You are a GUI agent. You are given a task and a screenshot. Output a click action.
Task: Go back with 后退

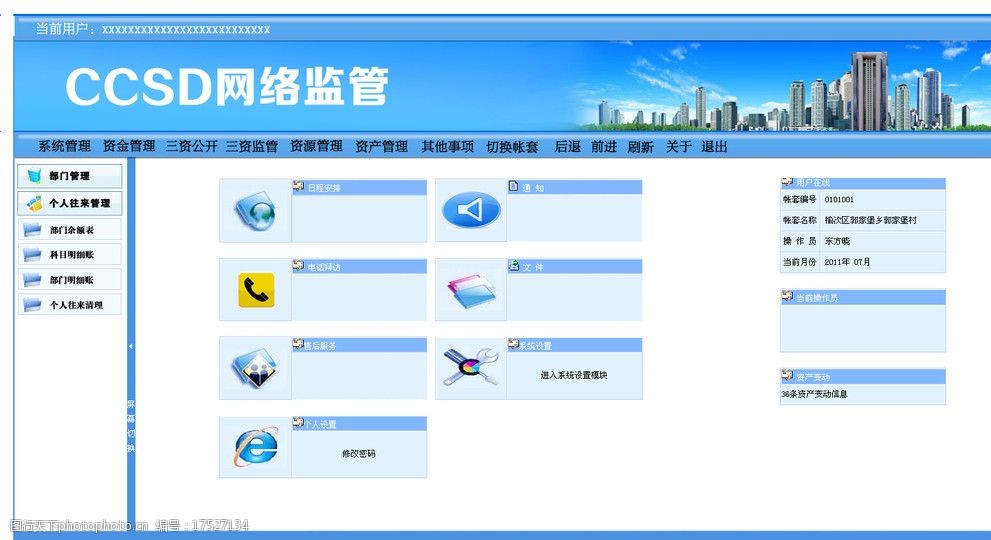[568, 147]
